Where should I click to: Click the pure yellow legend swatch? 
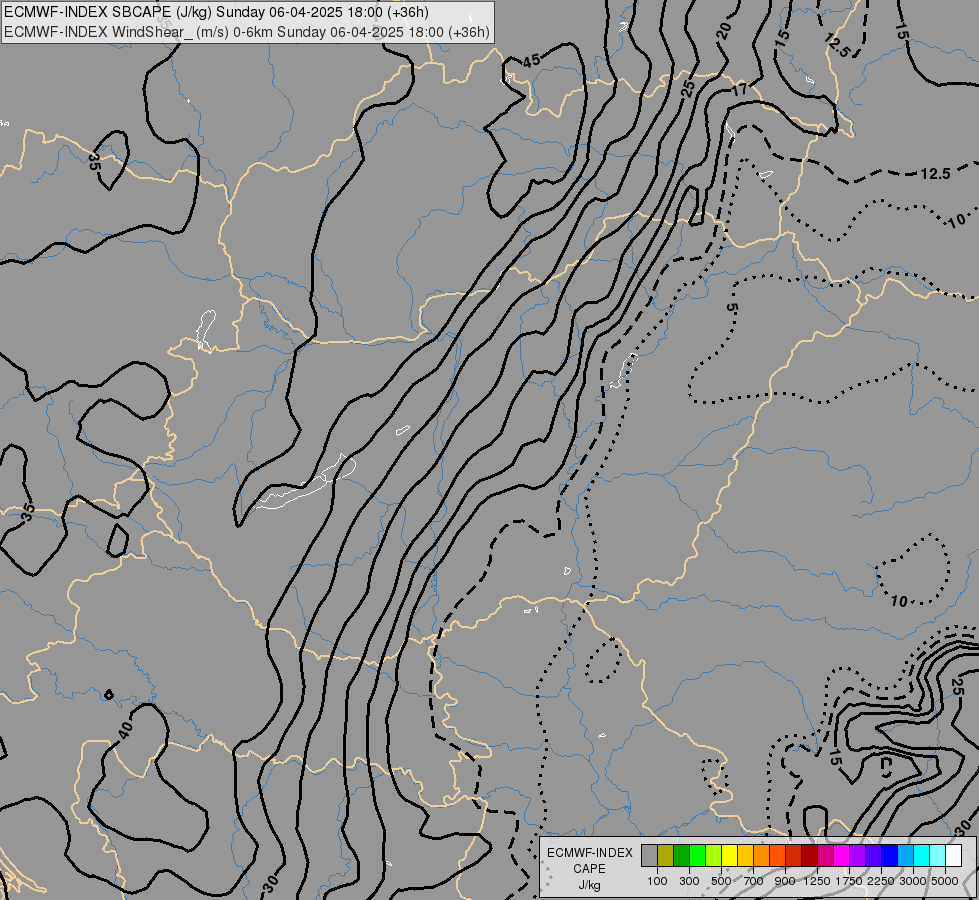[729, 855]
